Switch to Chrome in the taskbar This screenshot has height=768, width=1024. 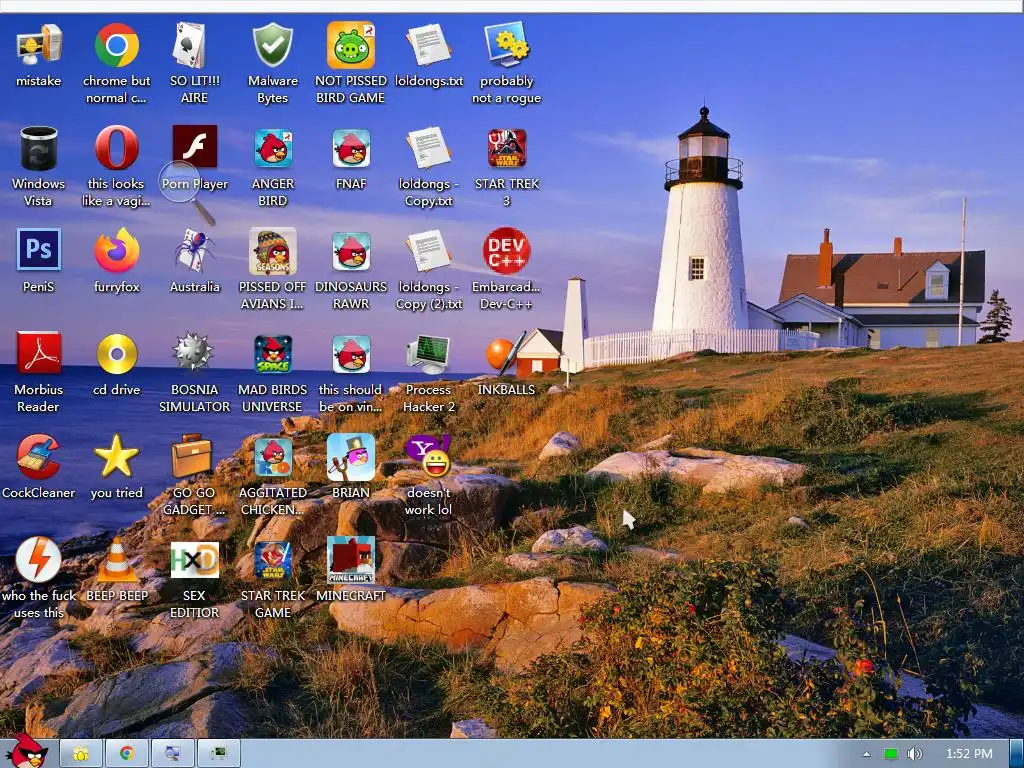pos(127,754)
